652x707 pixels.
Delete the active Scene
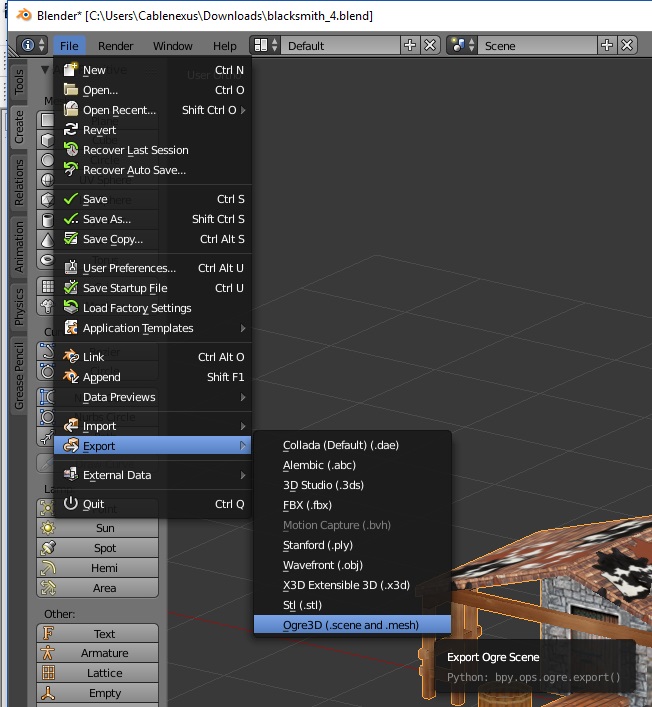pyautogui.click(x=627, y=46)
